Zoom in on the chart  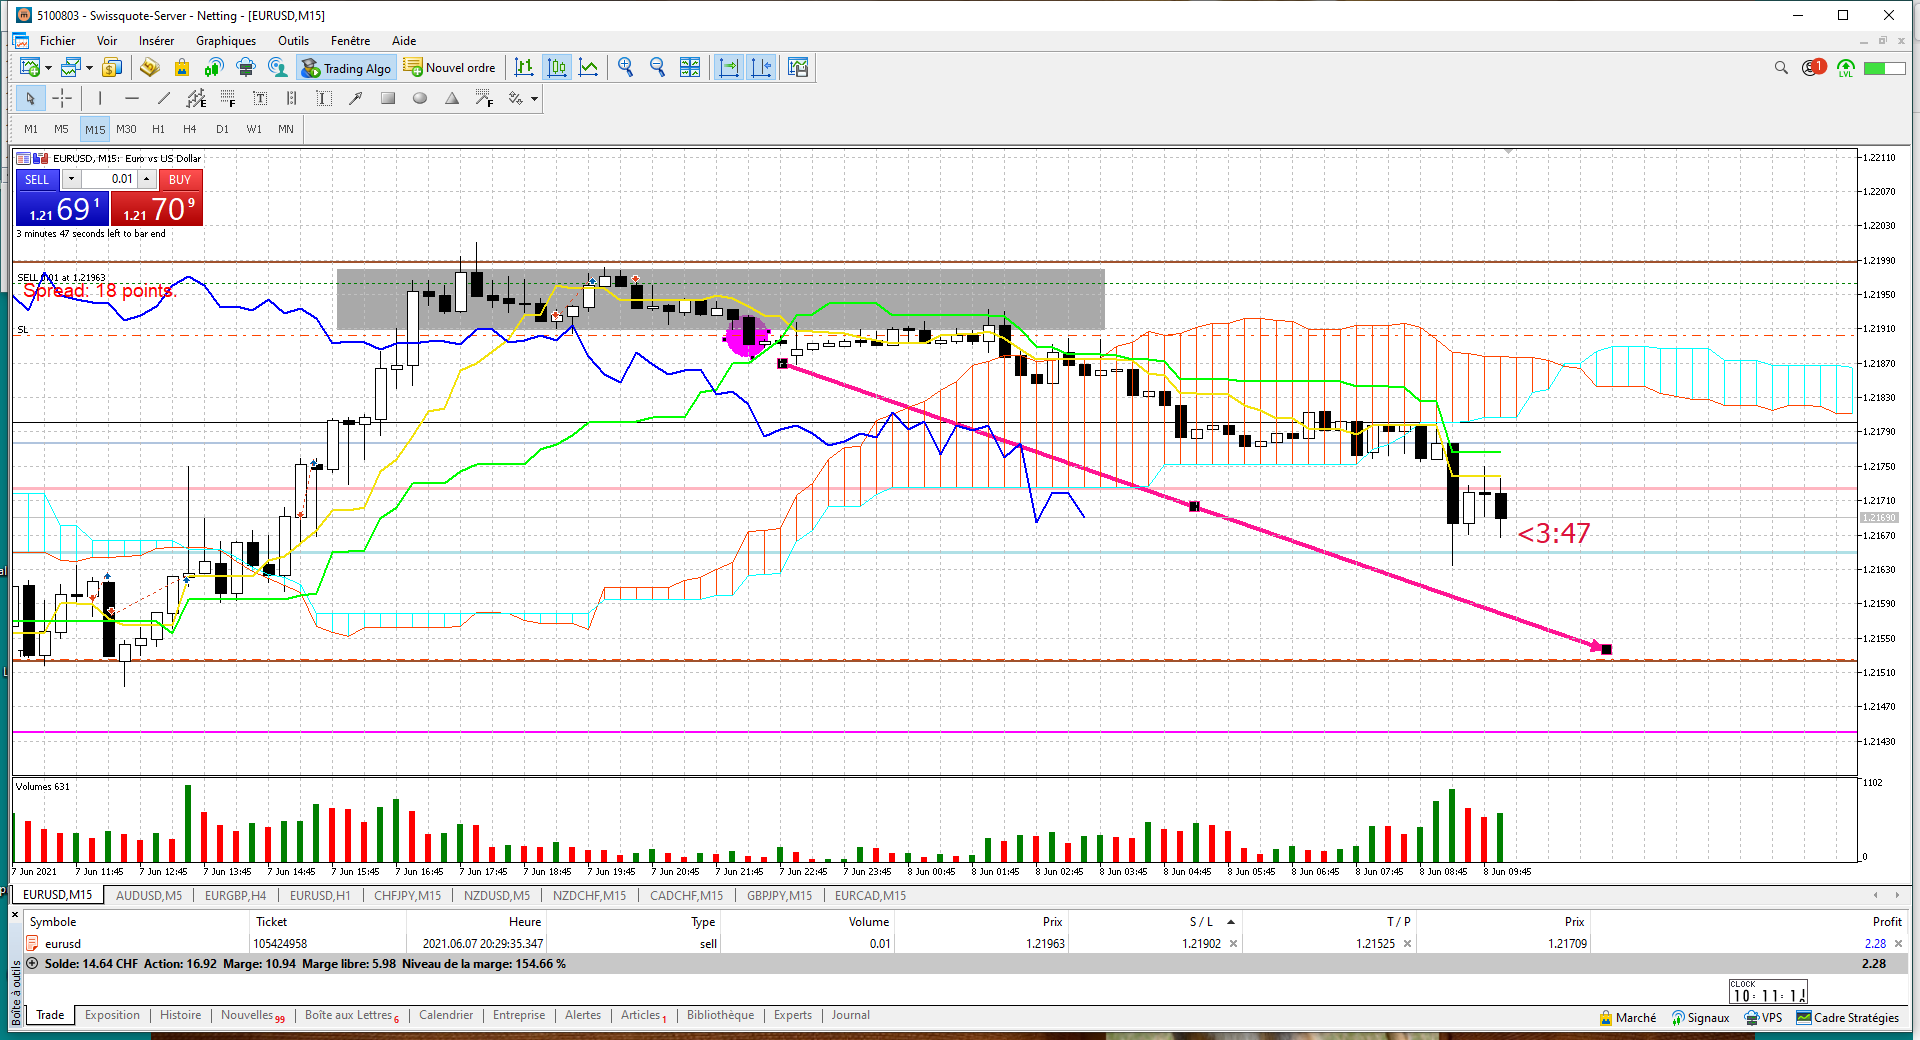click(626, 67)
